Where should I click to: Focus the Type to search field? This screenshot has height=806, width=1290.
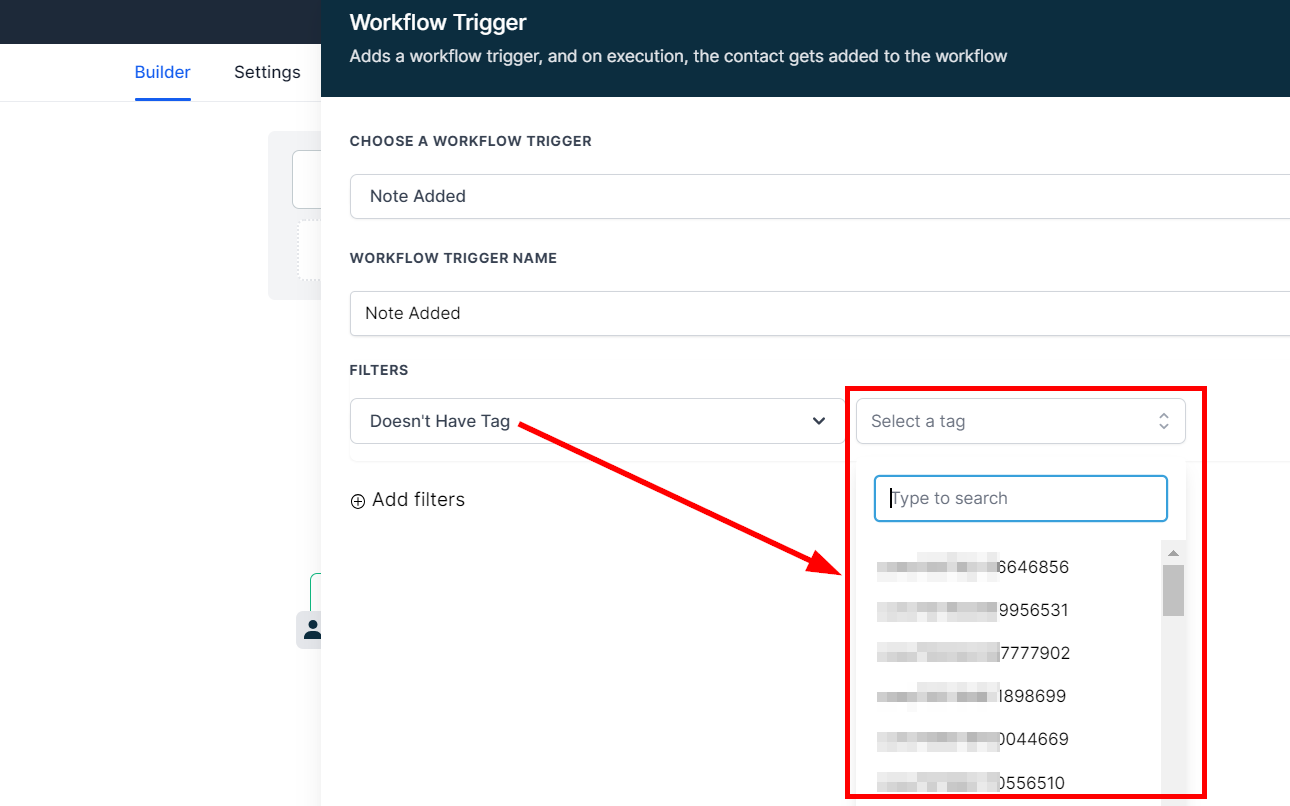pyautogui.click(x=1020, y=498)
